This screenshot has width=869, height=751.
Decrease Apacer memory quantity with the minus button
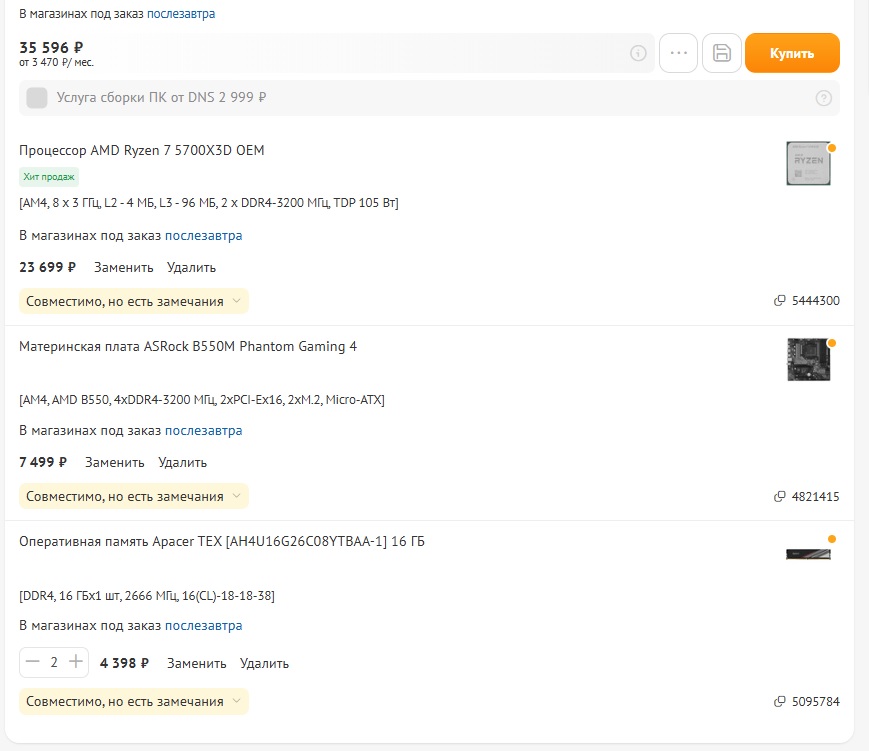33,662
